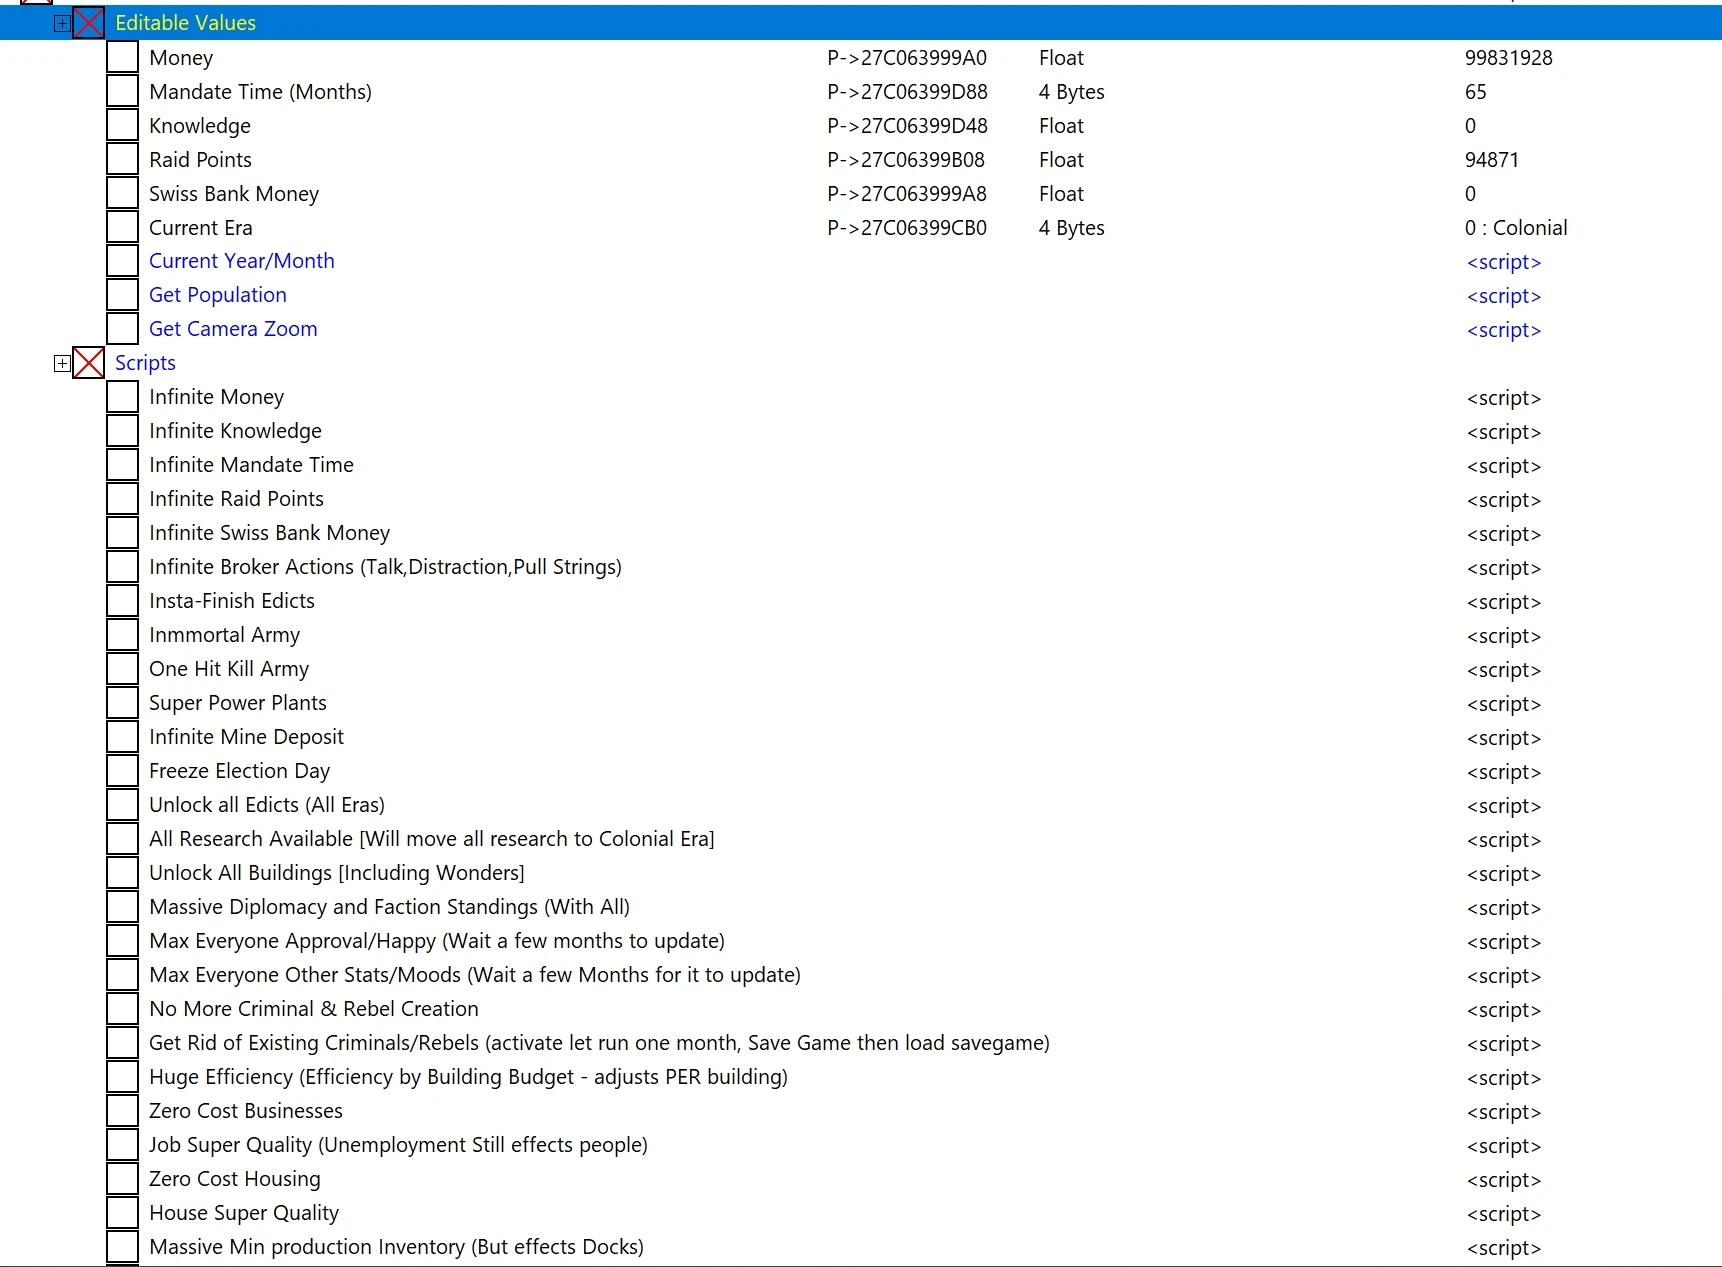Screen dimensions: 1722x1267
Task: Collapse the Scripts group expander
Action: pos(62,363)
